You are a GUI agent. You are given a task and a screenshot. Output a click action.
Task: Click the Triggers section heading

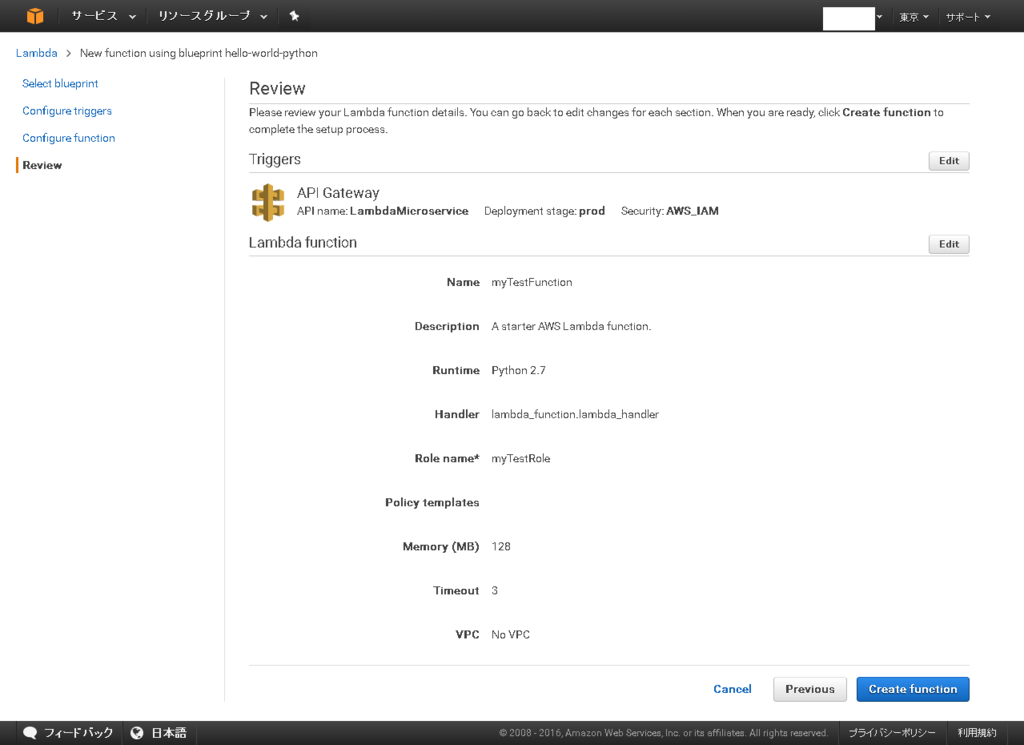(274, 159)
